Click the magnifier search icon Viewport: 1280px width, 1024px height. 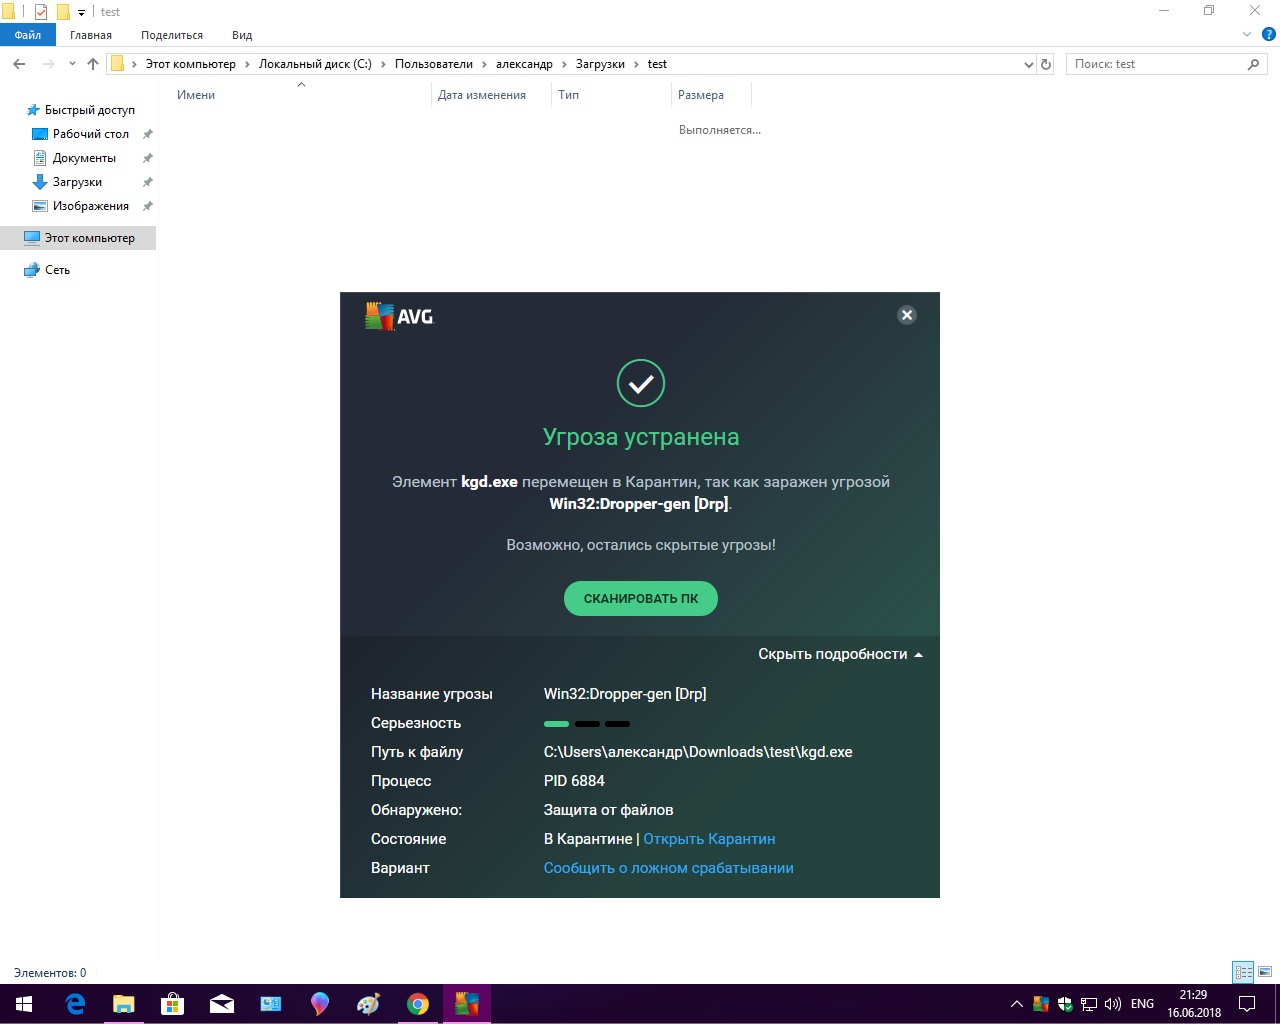tap(1254, 64)
